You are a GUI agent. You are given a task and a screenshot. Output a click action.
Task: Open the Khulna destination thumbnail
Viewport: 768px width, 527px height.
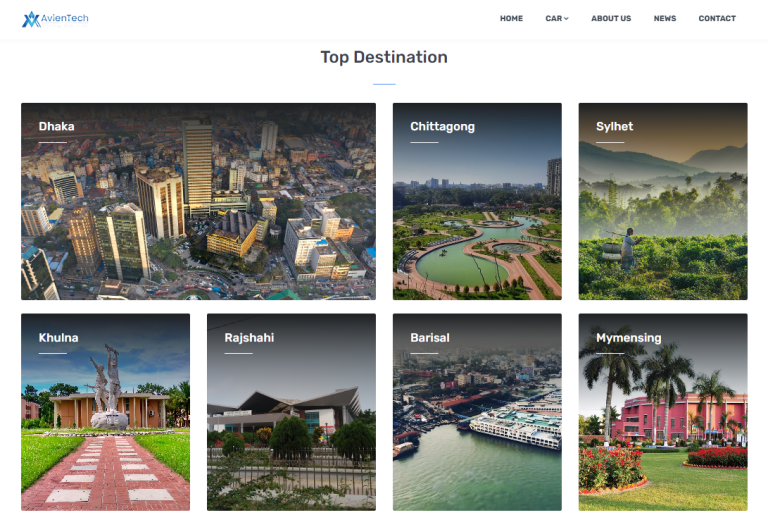[x=105, y=412]
